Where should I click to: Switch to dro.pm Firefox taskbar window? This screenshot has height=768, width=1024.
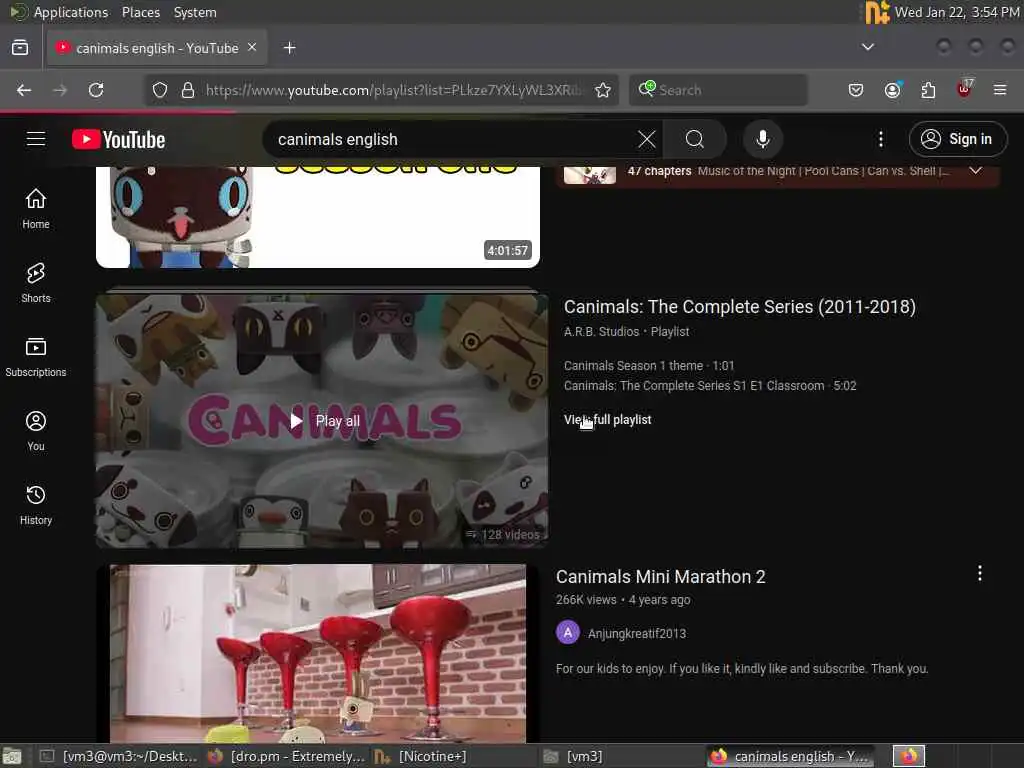(286, 756)
